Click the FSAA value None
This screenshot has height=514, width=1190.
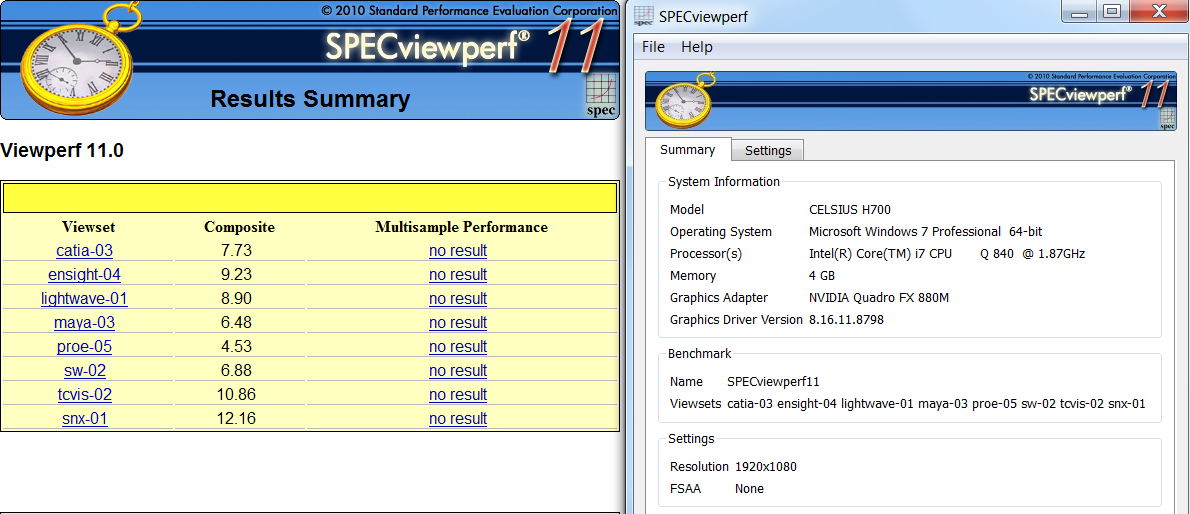pyautogui.click(x=749, y=488)
